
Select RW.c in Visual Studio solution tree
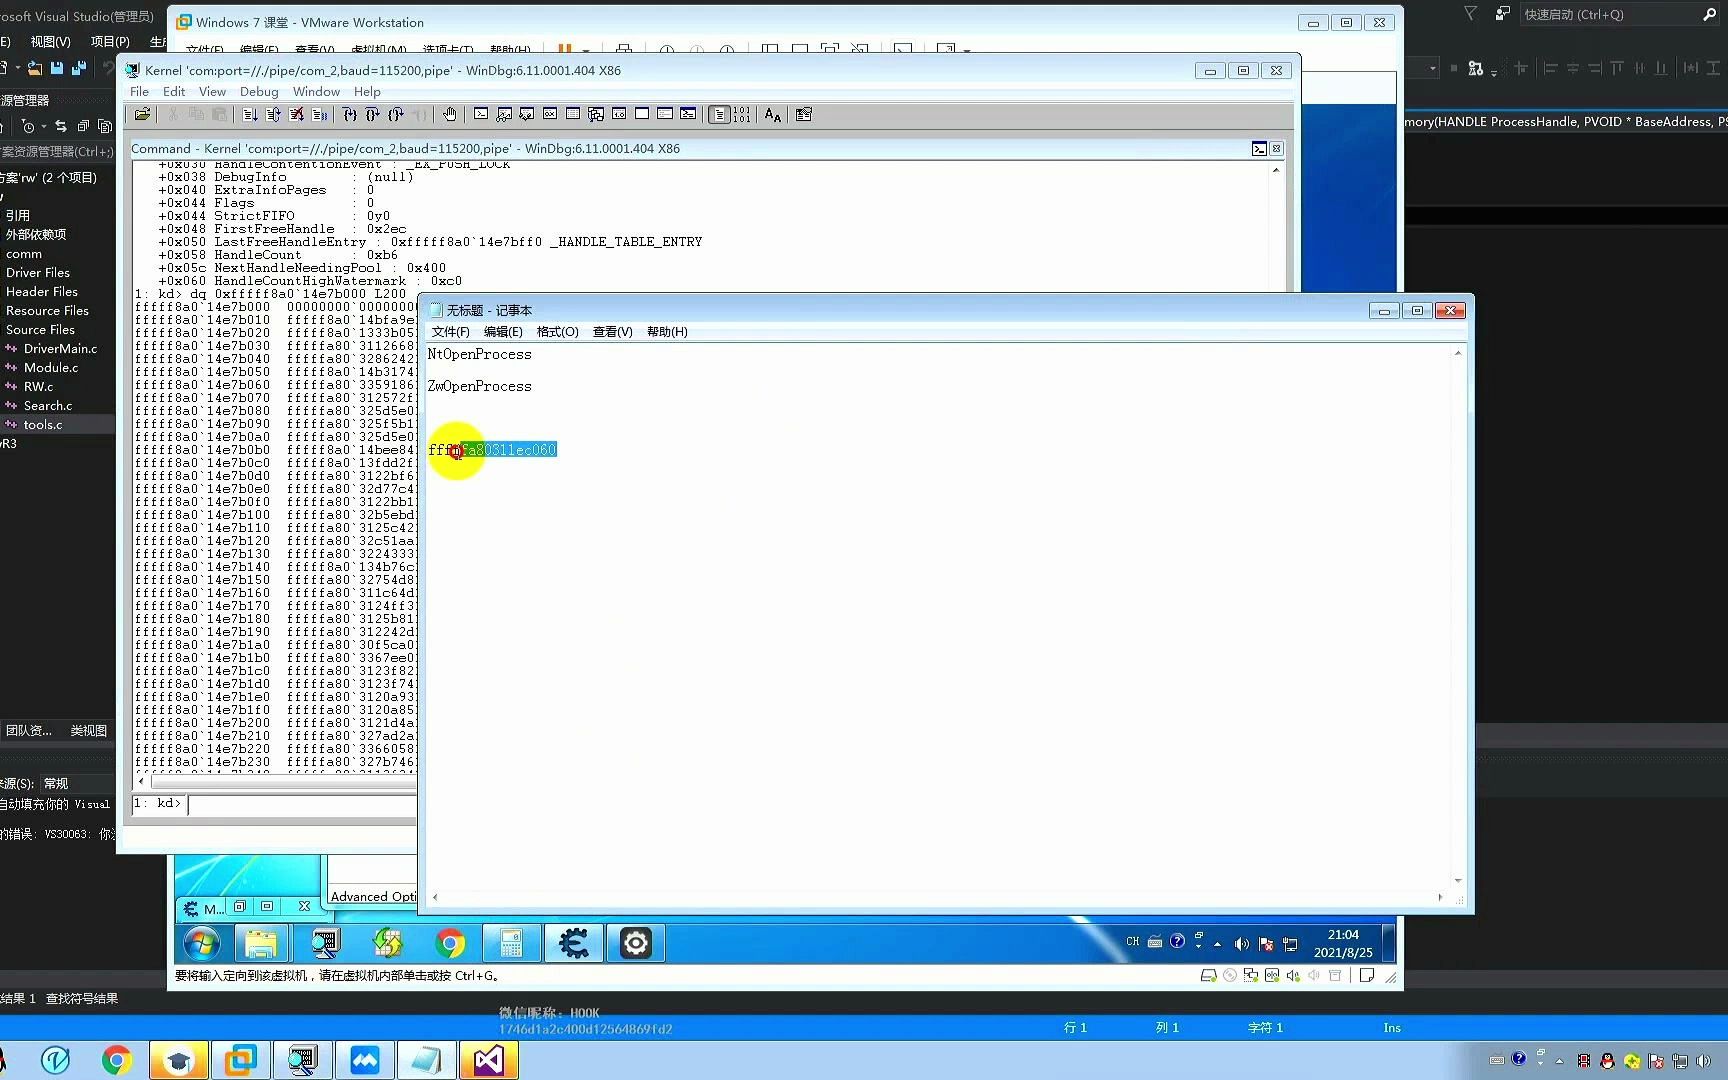click(38, 387)
